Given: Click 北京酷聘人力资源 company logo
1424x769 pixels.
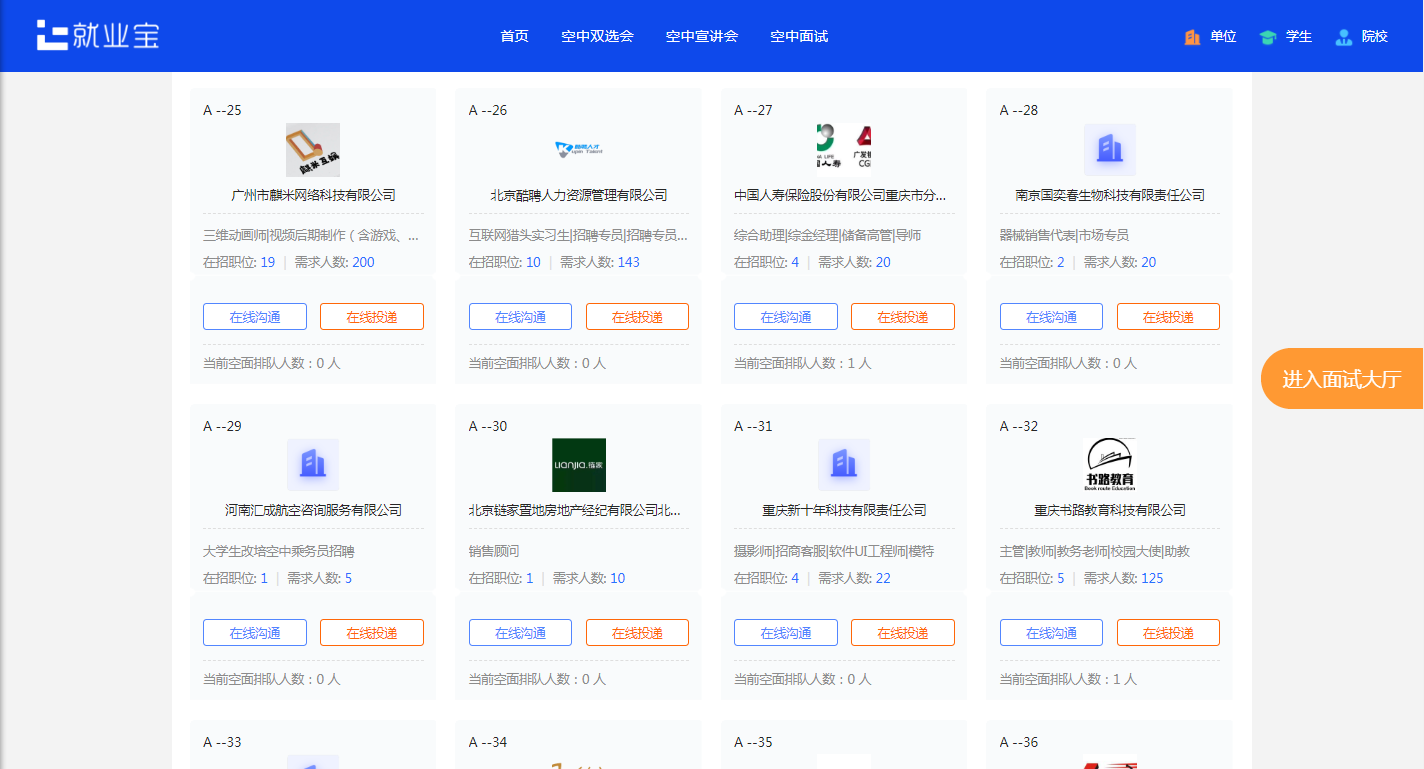Looking at the screenshot, I should [578, 150].
